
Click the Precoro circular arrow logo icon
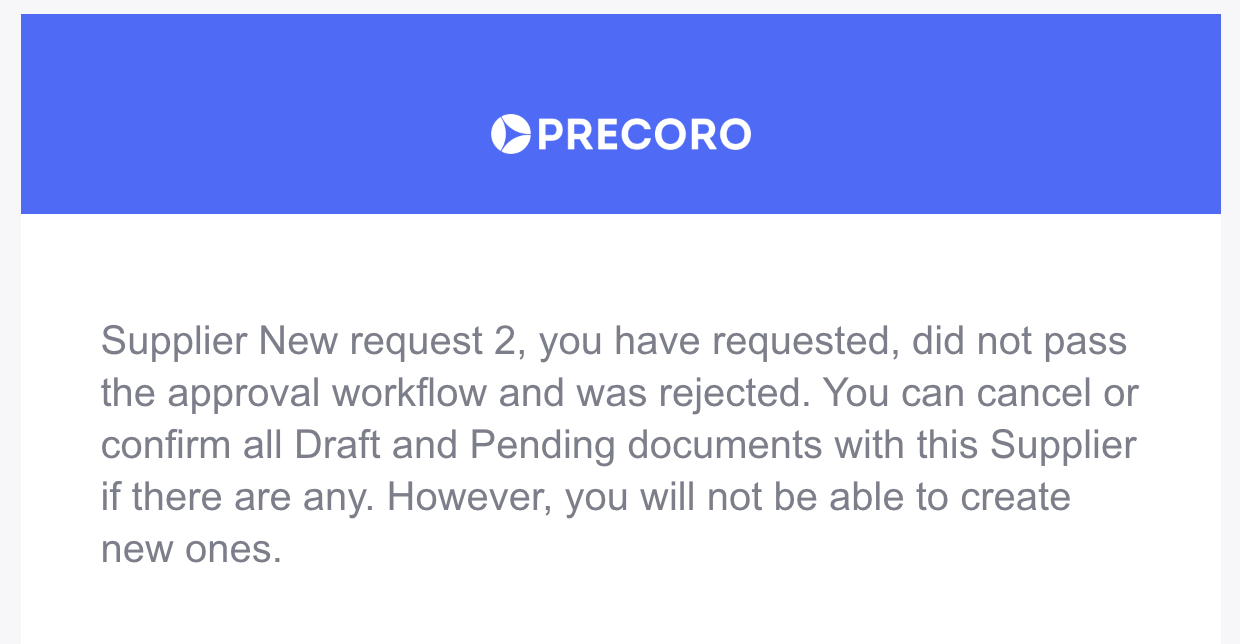pos(511,134)
